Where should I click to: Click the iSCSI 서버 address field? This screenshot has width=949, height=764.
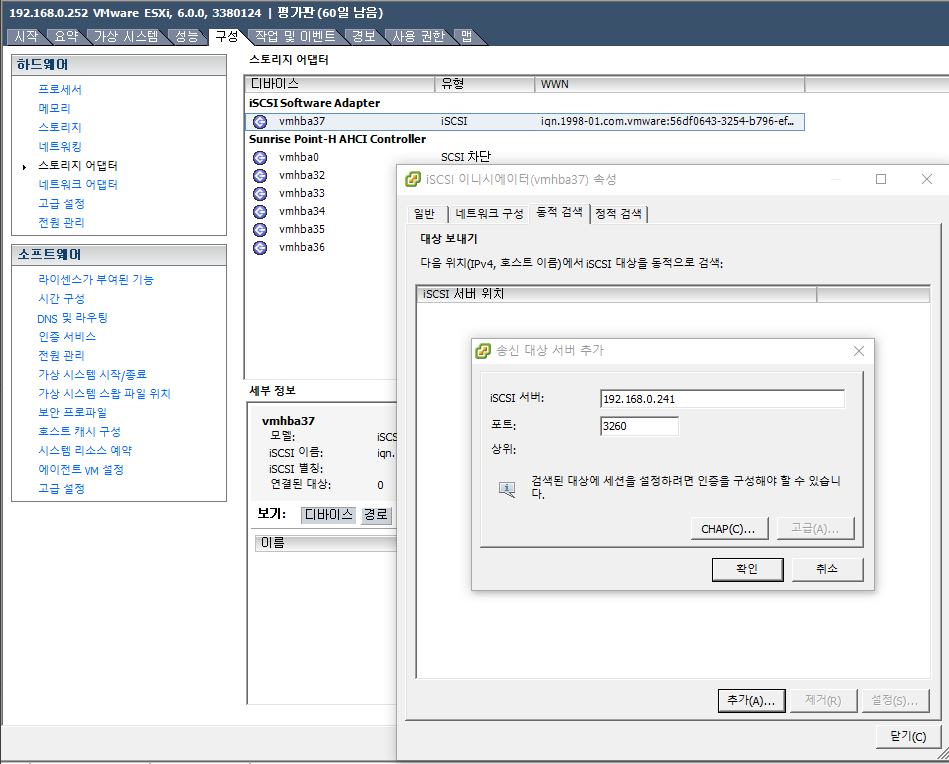pyautogui.click(x=721, y=399)
